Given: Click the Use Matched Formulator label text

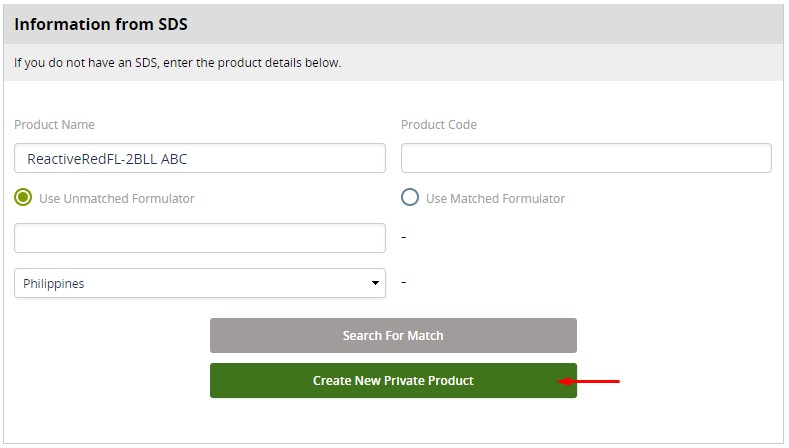Looking at the screenshot, I should click(495, 198).
